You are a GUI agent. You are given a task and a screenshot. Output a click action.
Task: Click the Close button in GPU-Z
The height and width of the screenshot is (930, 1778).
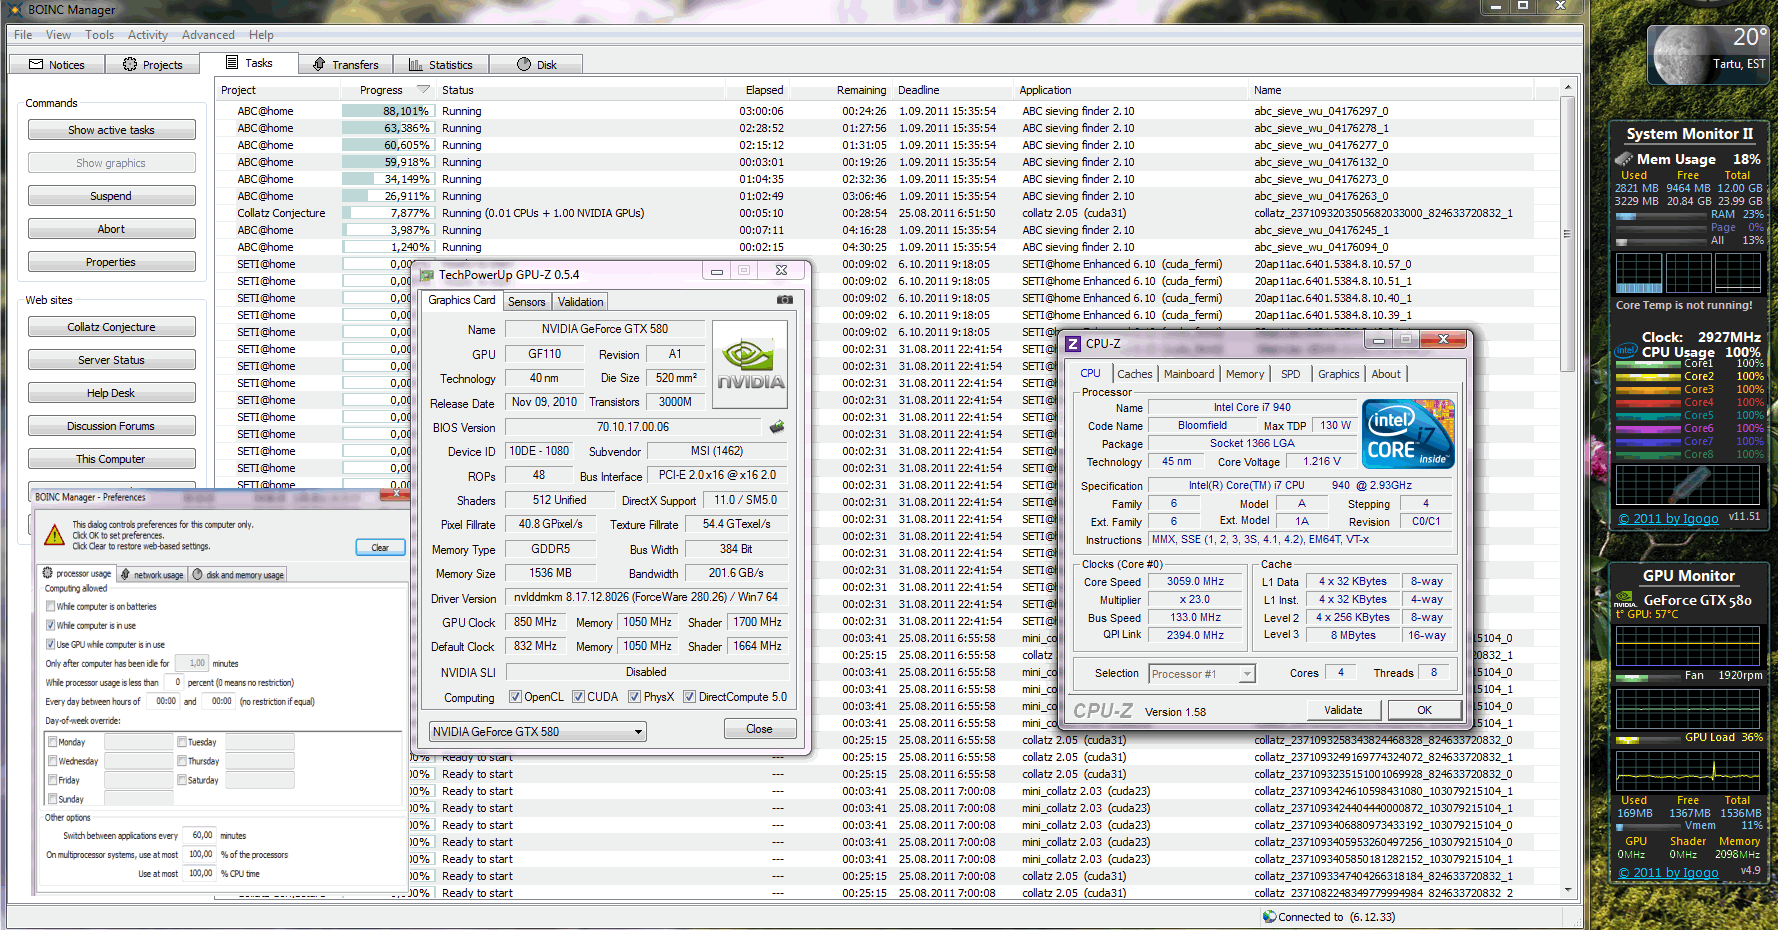759,729
